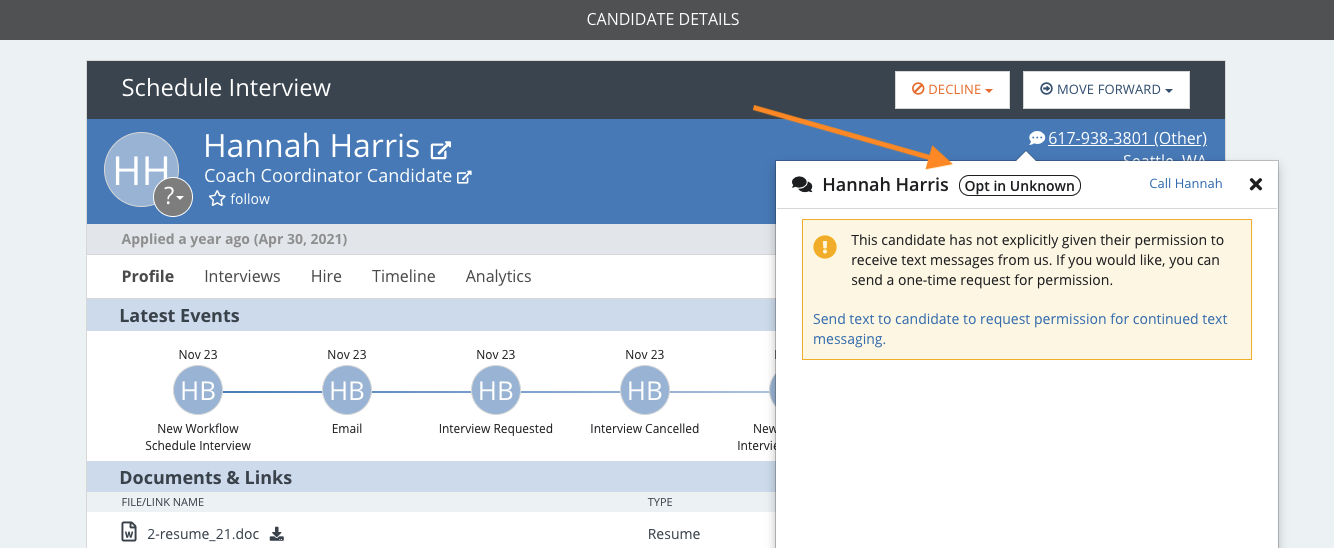Open the Decline dropdown button
Image resolution: width=1334 pixels, height=548 pixels.
pyautogui.click(x=952, y=90)
